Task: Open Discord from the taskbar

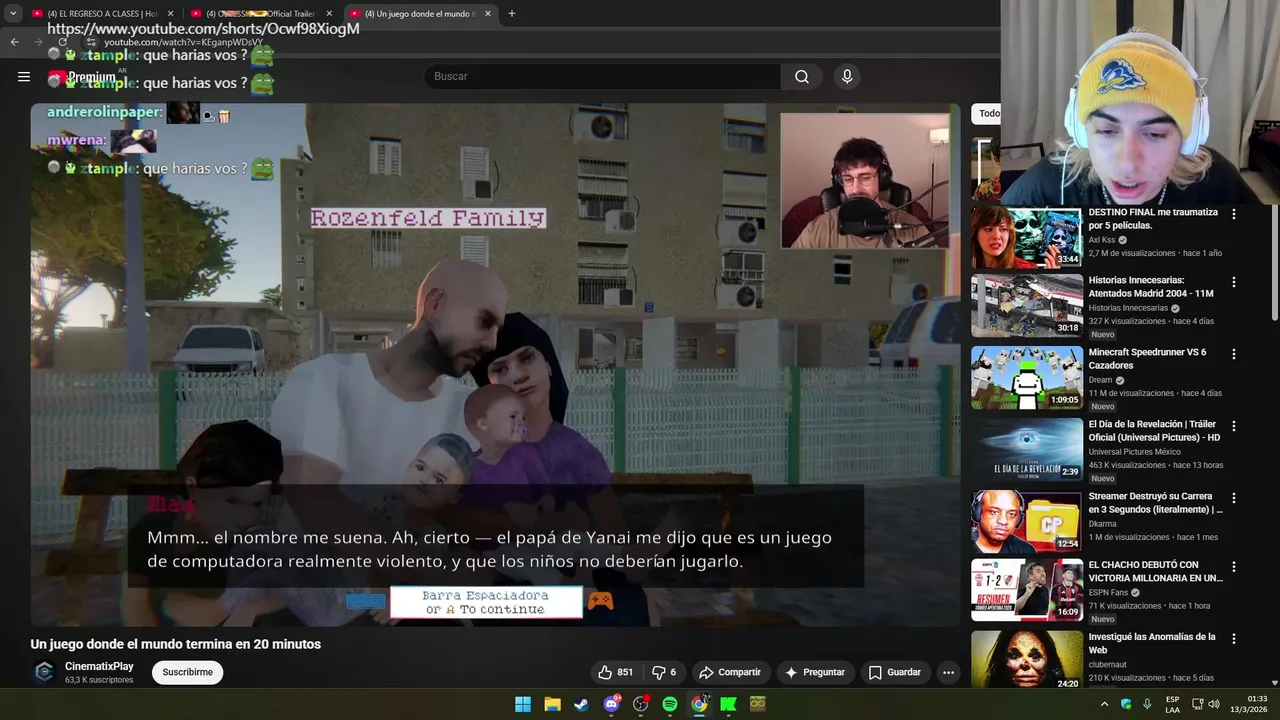Action: click(x=611, y=704)
